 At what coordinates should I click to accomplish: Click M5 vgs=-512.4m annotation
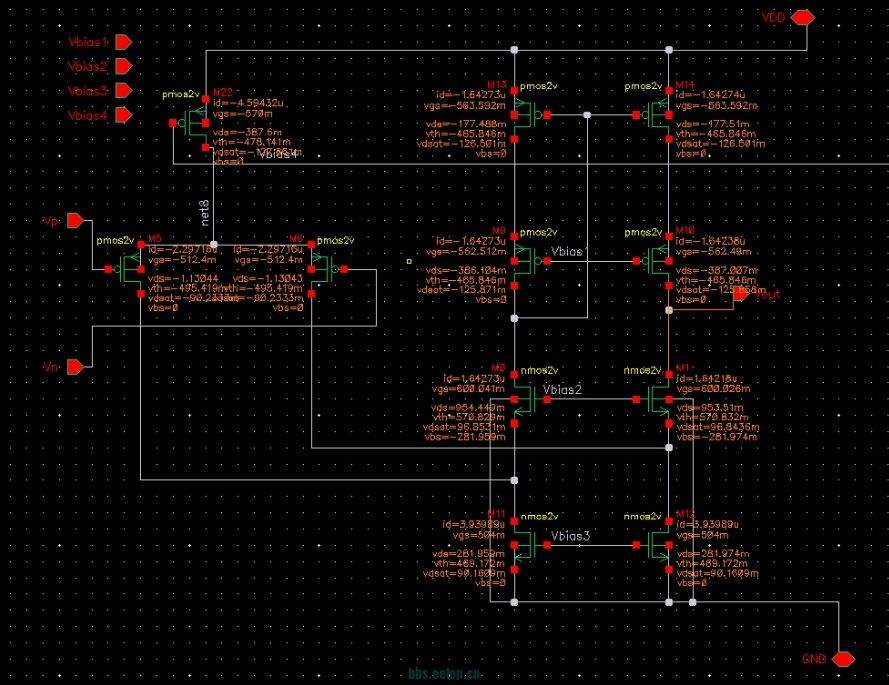pyautogui.click(x=182, y=260)
